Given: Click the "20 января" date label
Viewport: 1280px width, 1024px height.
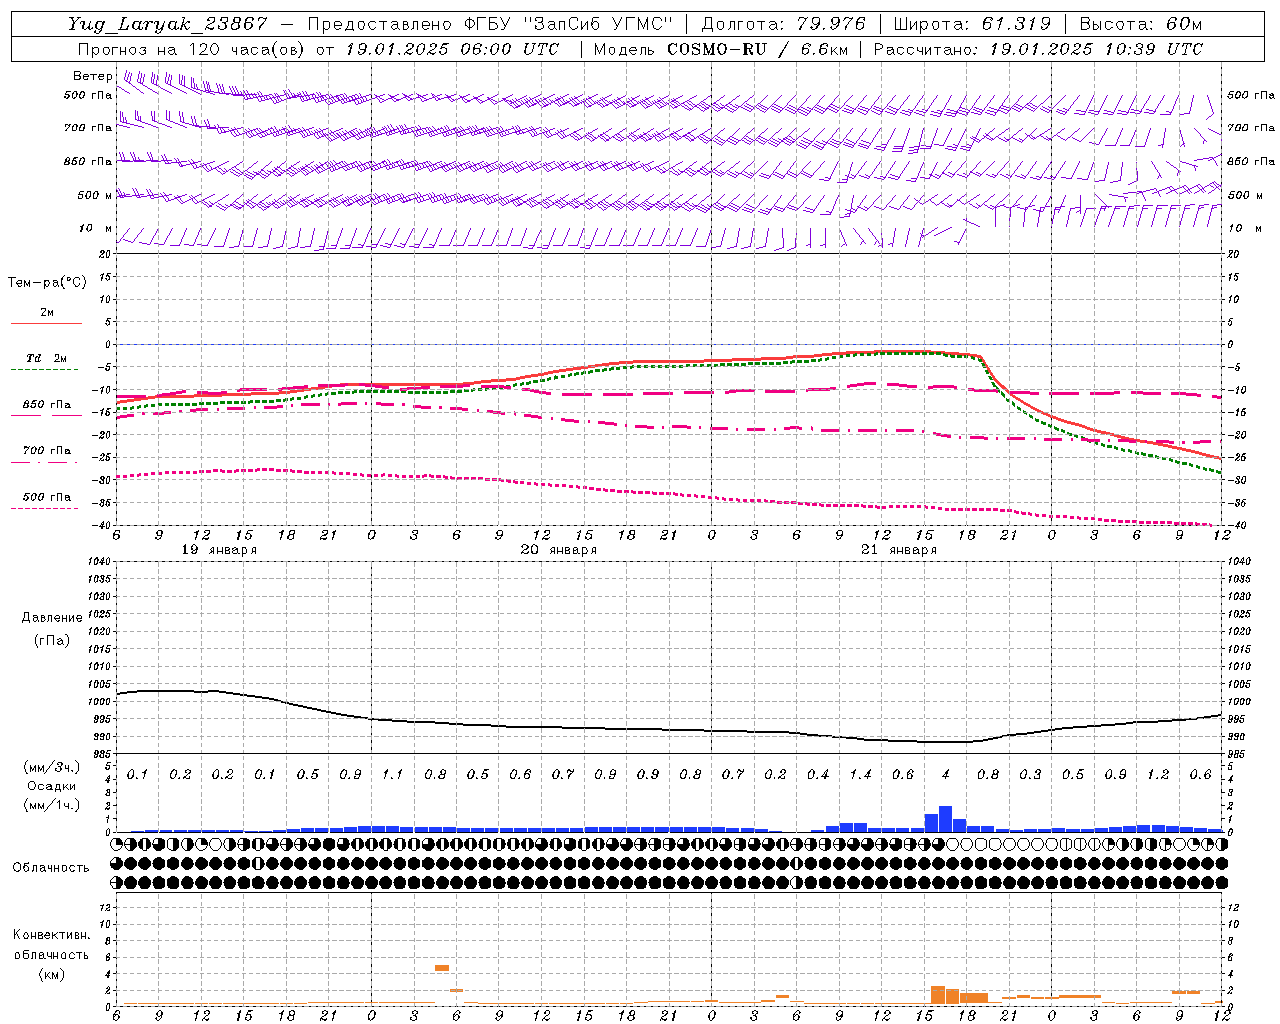Looking at the screenshot, I should click(559, 550).
